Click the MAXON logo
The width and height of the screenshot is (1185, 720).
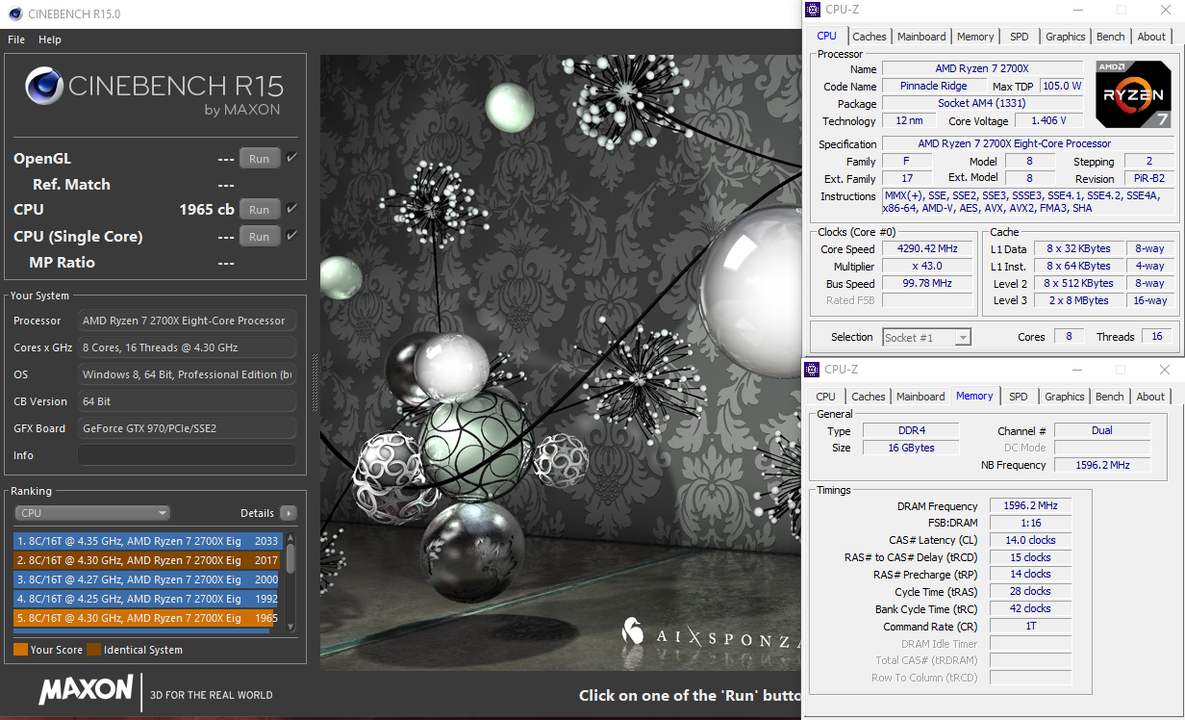coord(86,689)
